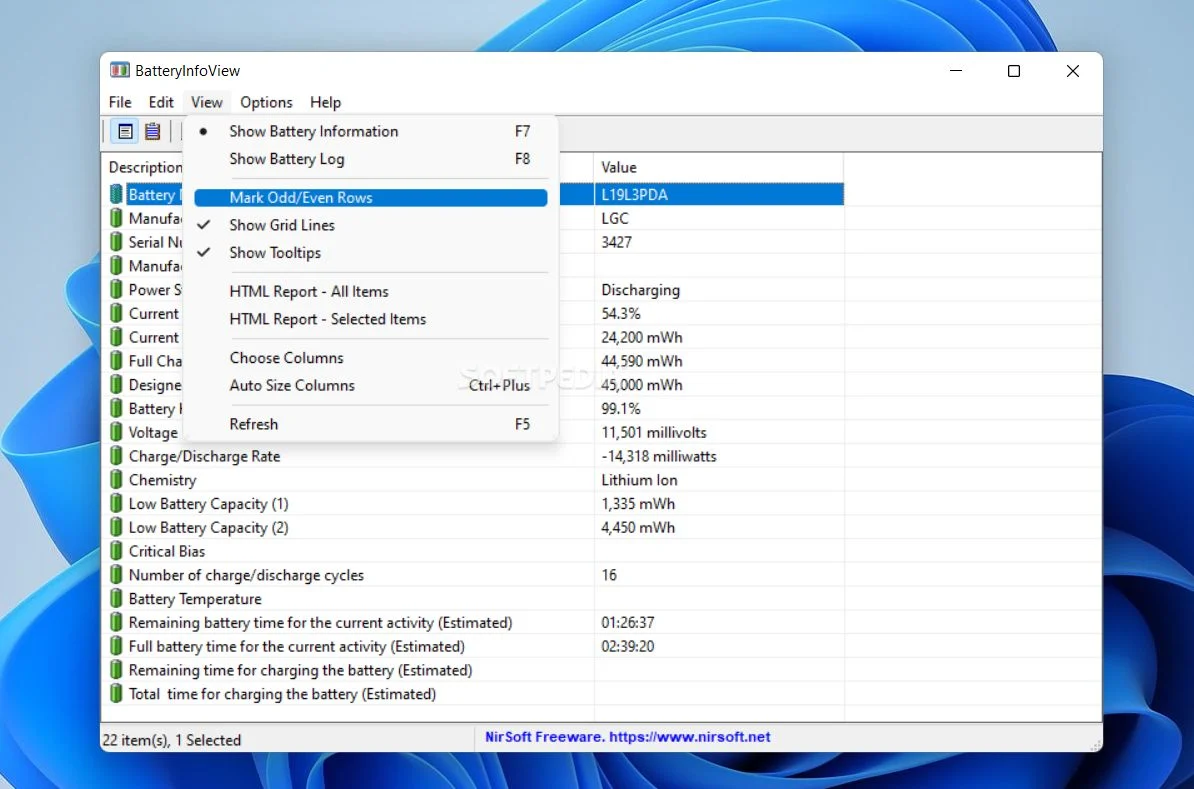Click the BatteryInfoView app icon in title bar
The width and height of the screenshot is (1194, 789).
pos(120,71)
